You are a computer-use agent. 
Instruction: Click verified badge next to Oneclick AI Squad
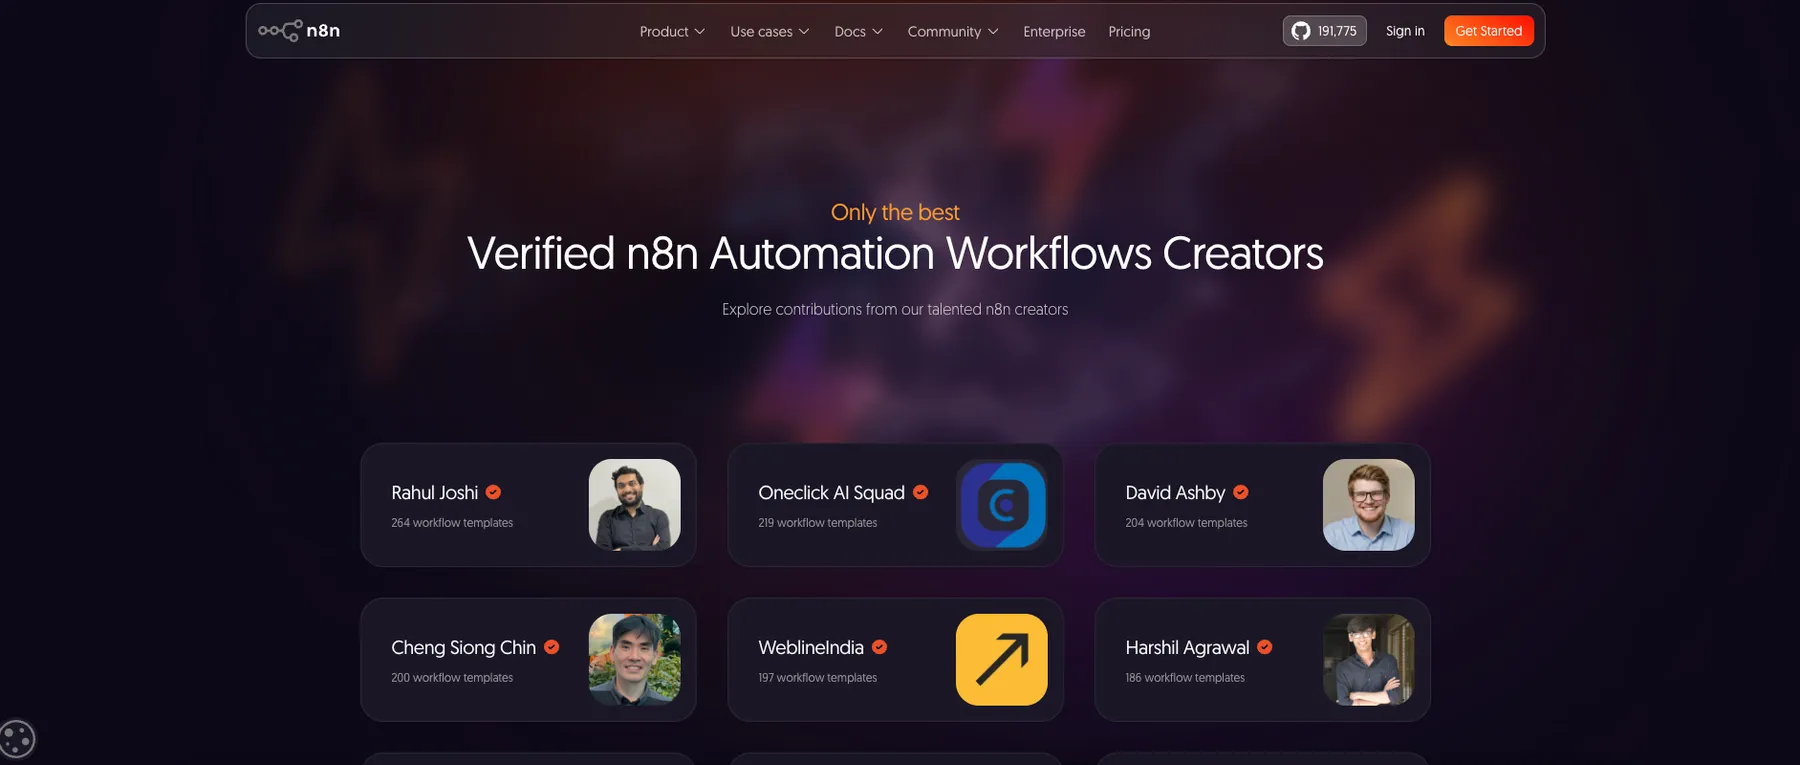(920, 492)
